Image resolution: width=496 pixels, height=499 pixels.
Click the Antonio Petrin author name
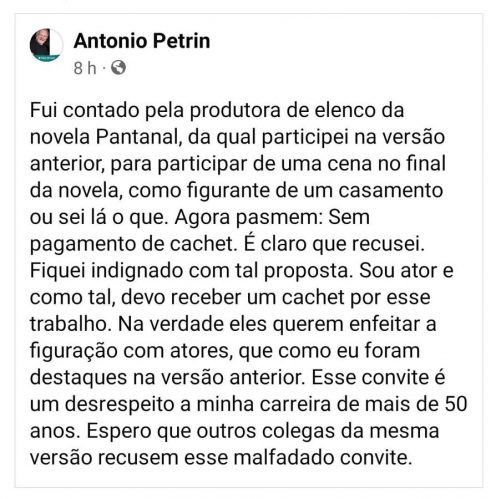tap(142, 41)
